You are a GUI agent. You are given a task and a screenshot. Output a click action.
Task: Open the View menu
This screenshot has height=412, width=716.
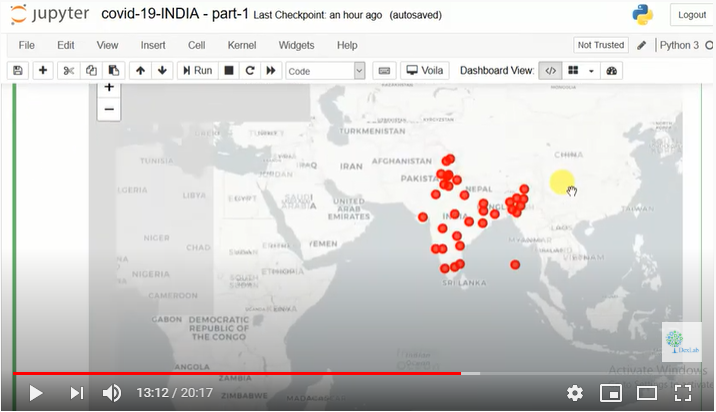coord(107,45)
